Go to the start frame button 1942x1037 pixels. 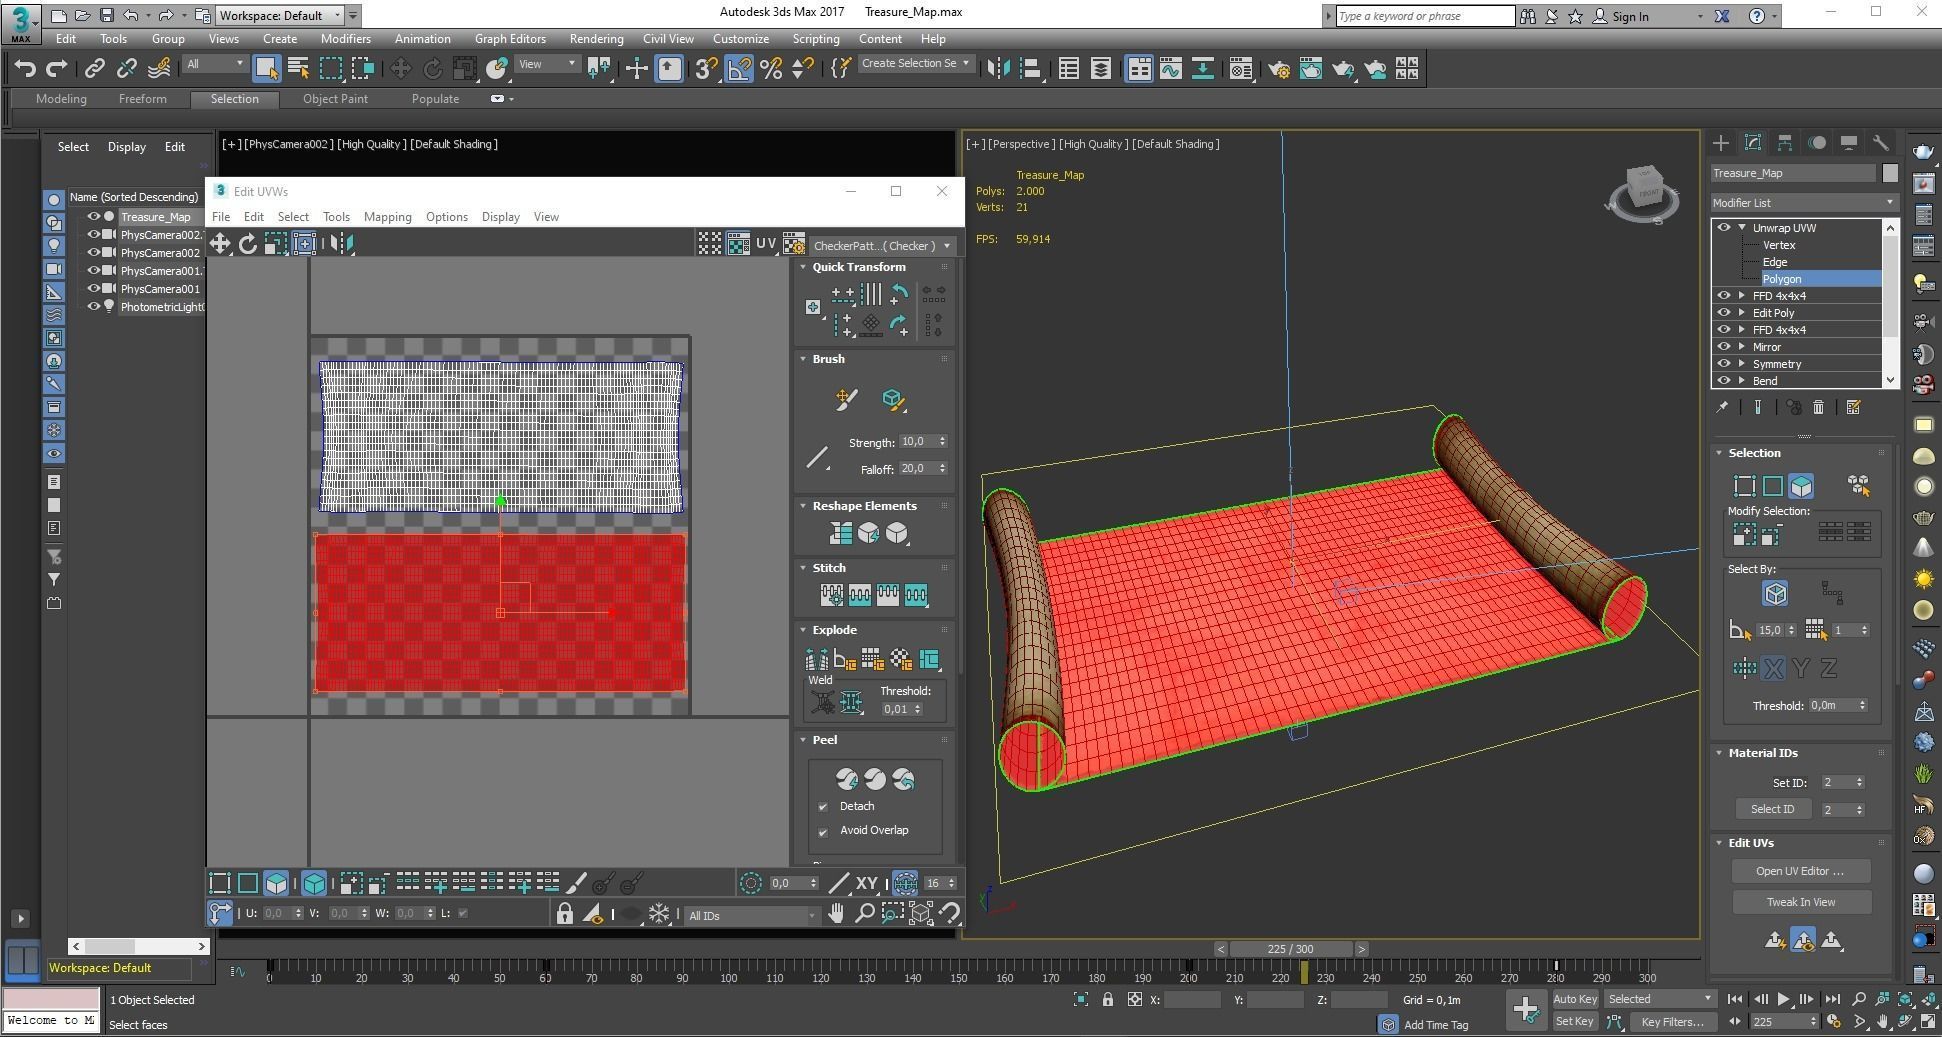pos(1735,999)
